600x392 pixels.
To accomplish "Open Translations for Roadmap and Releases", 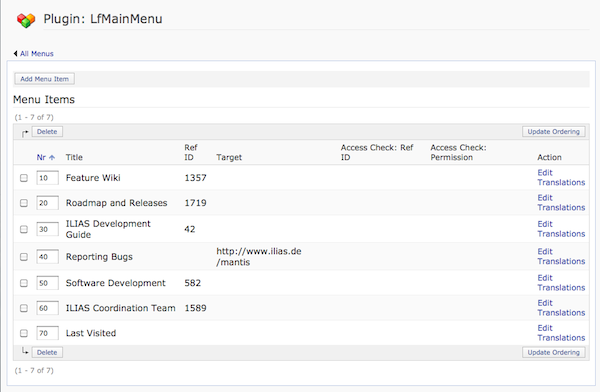I will 561,207.
